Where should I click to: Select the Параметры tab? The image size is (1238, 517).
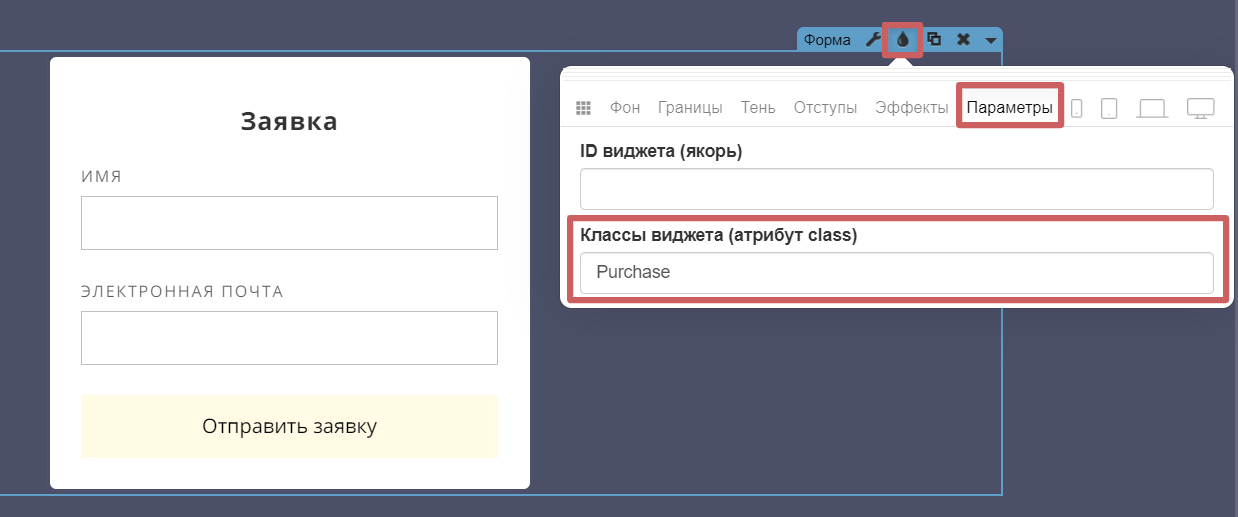tap(1009, 108)
